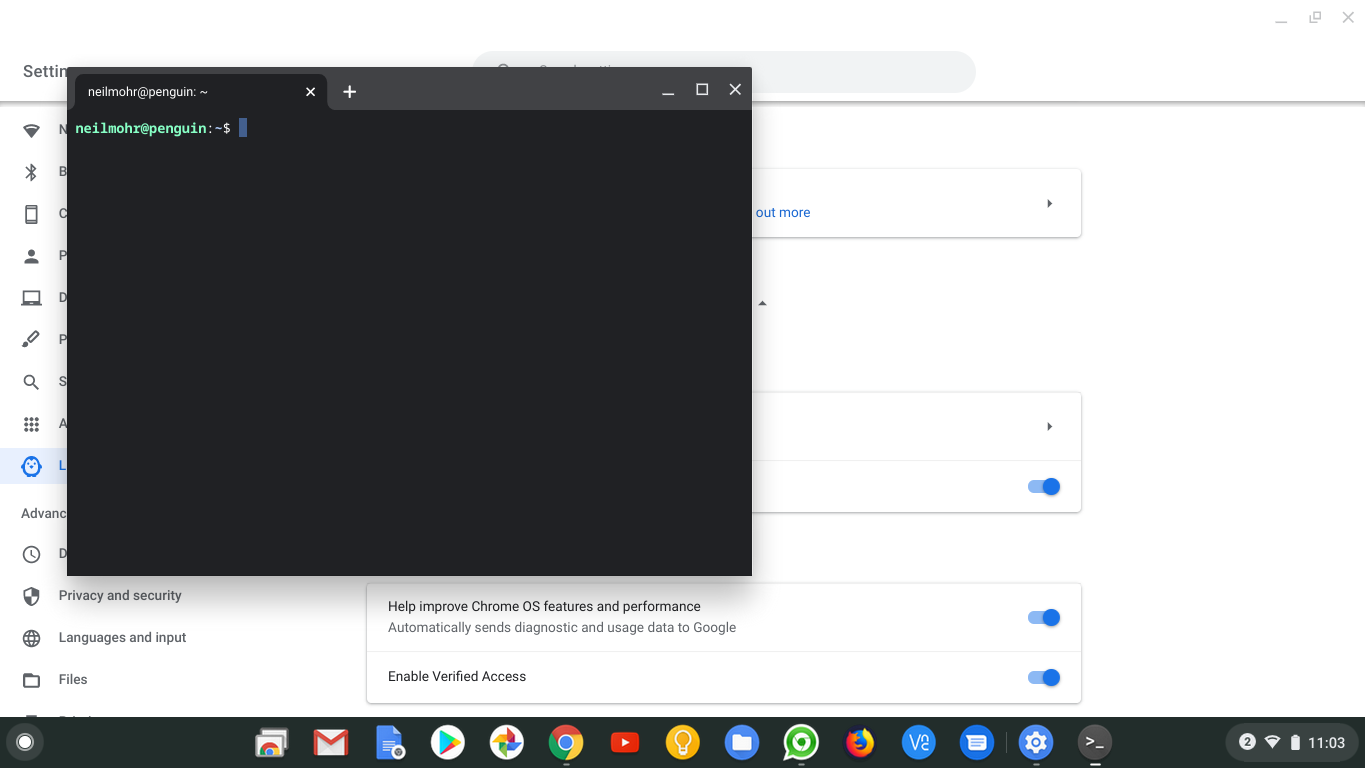This screenshot has height=768, width=1365.
Task: Open Files section in Settings sidebar
Action: (73, 680)
